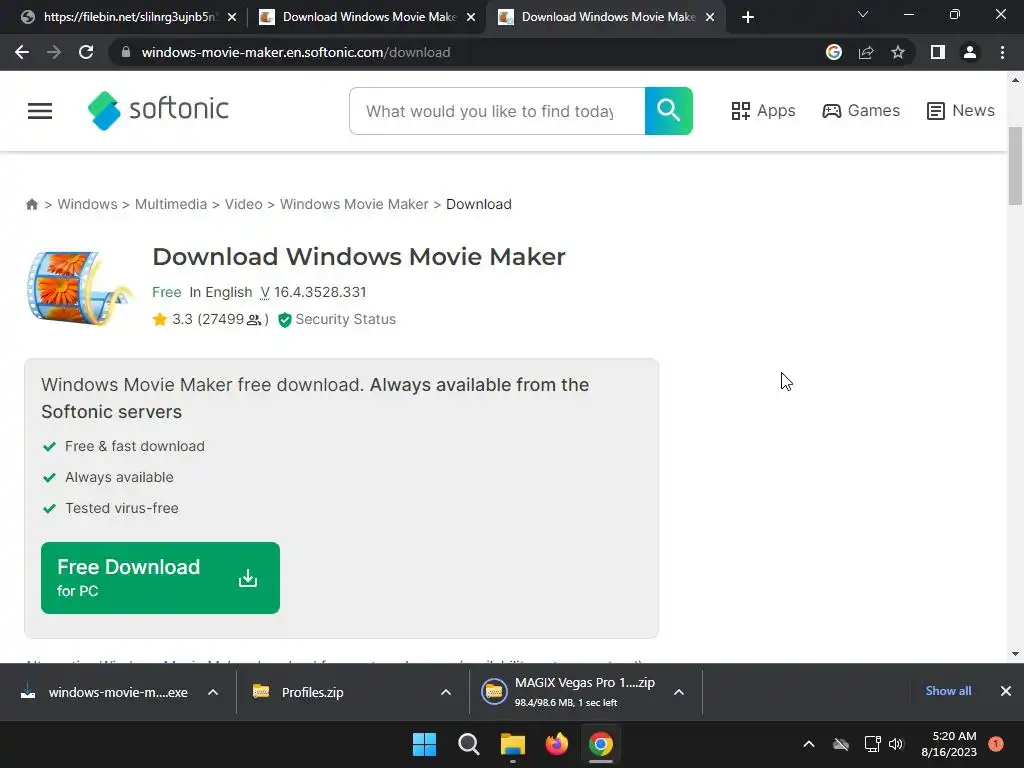1024x768 pixels.
Task: Click the teal search magnifier button
Action: (x=668, y=111)
